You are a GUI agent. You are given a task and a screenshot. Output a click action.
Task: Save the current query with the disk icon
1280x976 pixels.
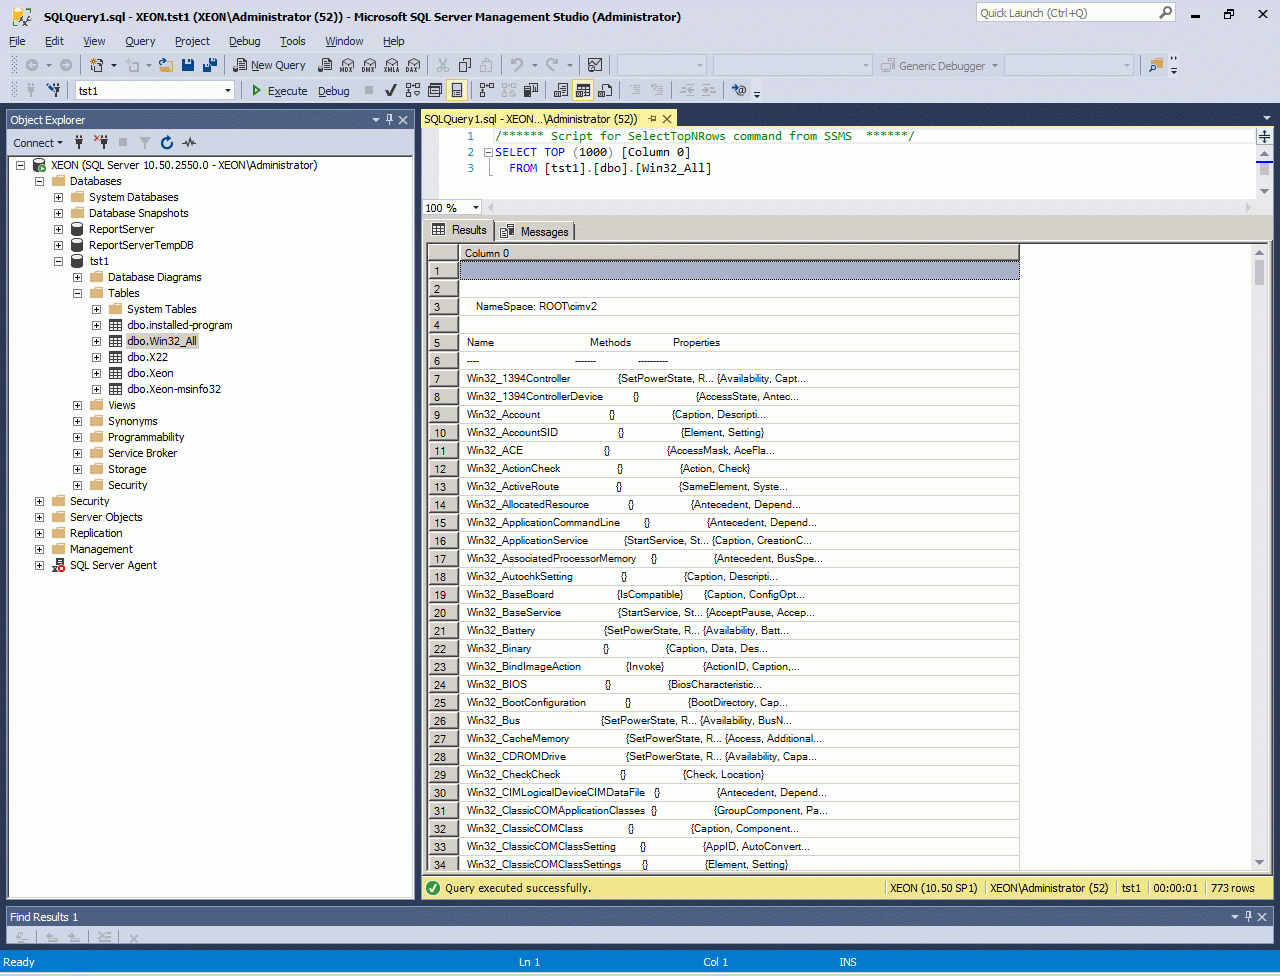point(188,65)
